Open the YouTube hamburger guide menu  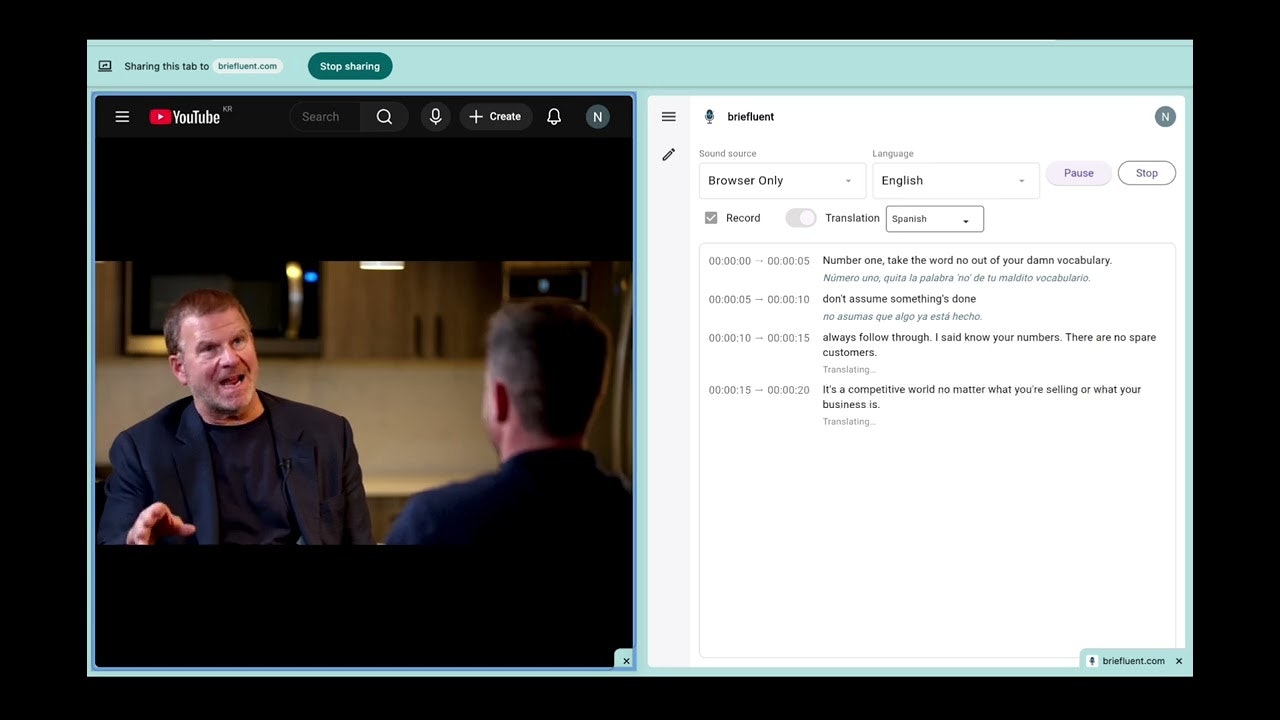click(x=122, y=117)
